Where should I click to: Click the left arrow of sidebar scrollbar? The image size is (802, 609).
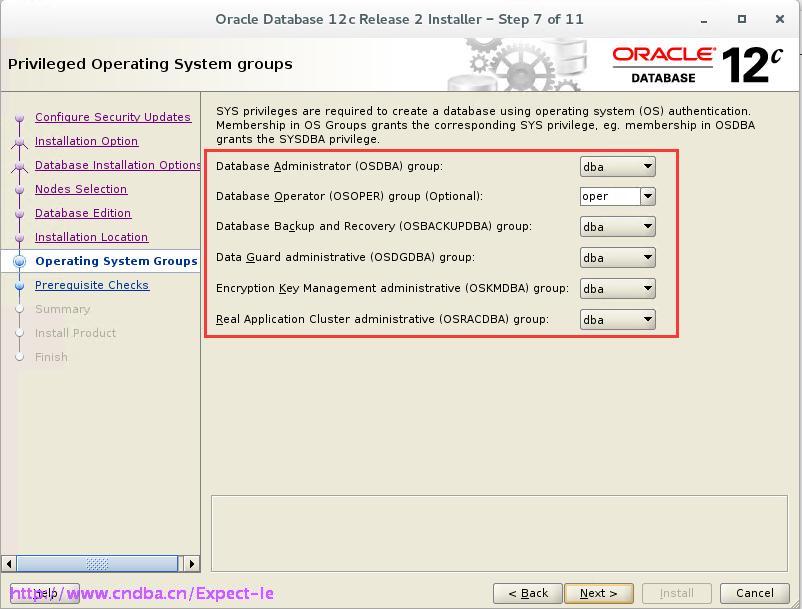(x=9, y=564)
